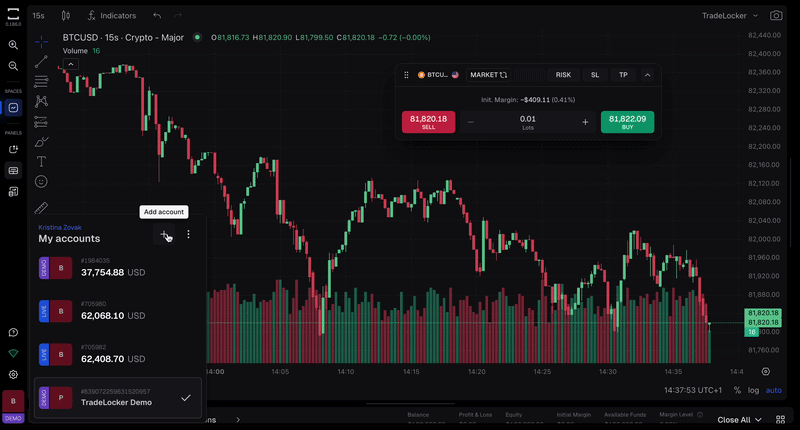
Task: Click the green diamond icon in sidebar
Action: point(13,353)
